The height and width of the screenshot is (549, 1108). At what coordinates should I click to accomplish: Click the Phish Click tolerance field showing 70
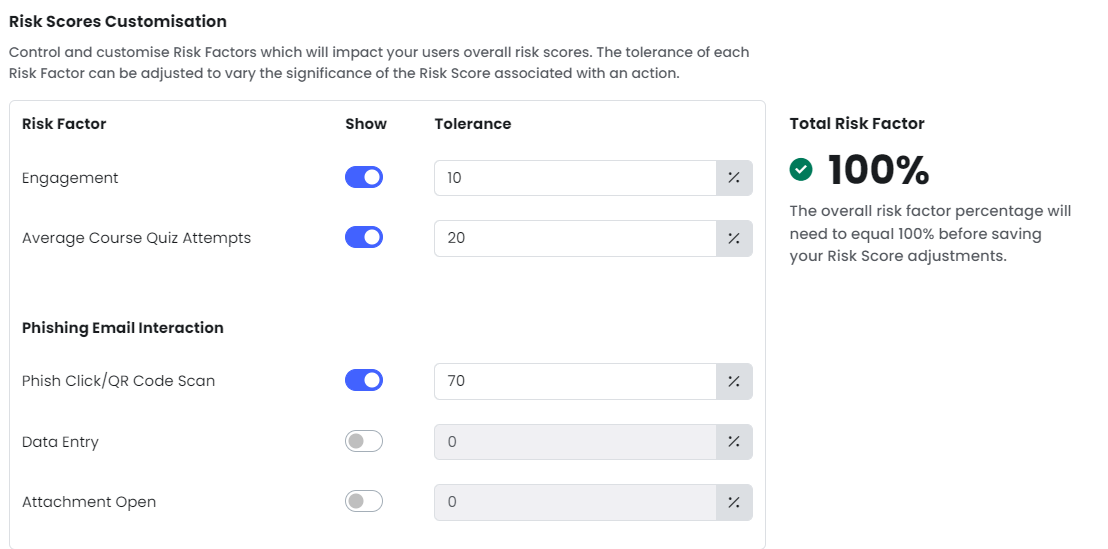(x=575, y=382)
